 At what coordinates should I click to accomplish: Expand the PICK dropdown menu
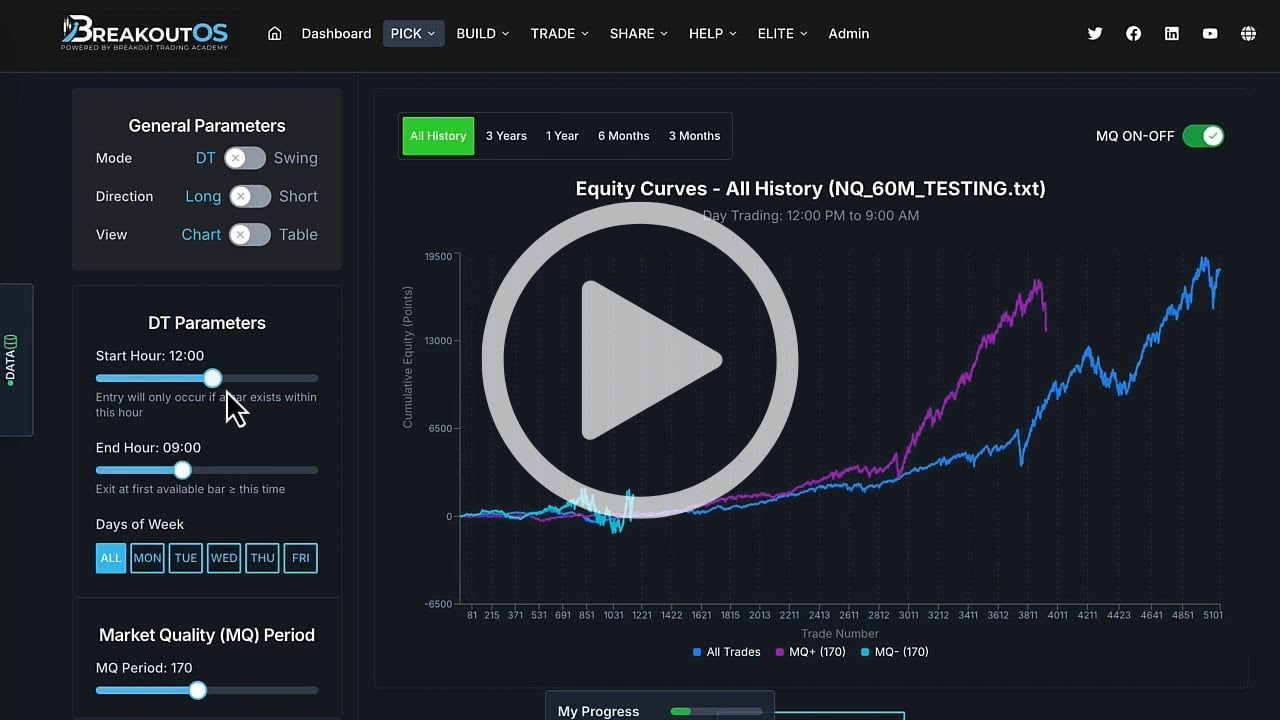(x=413, y=34)
